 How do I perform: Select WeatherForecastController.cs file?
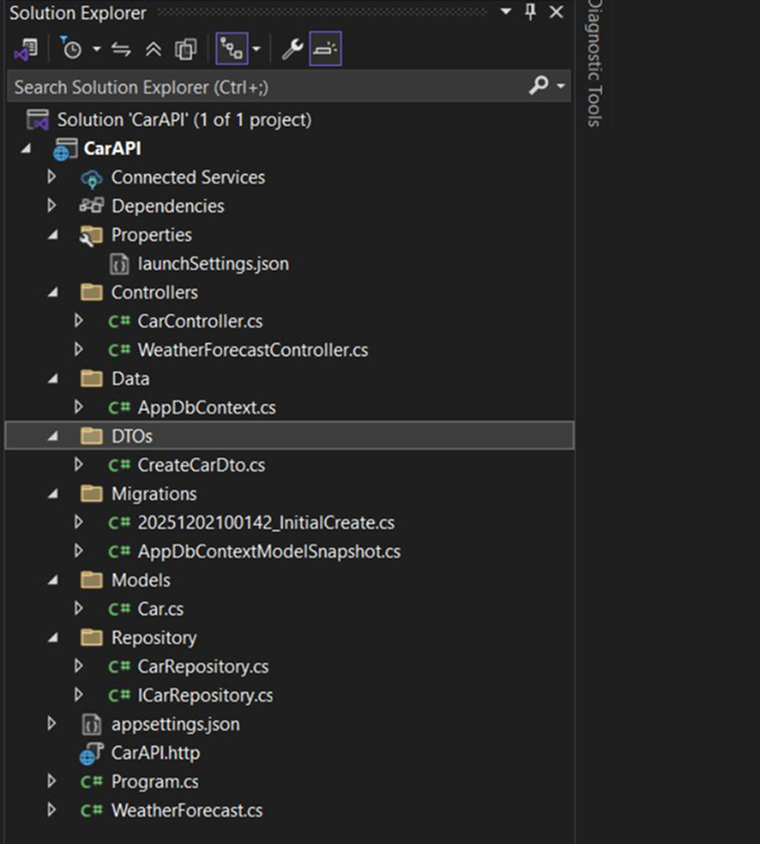coord(253,350)
